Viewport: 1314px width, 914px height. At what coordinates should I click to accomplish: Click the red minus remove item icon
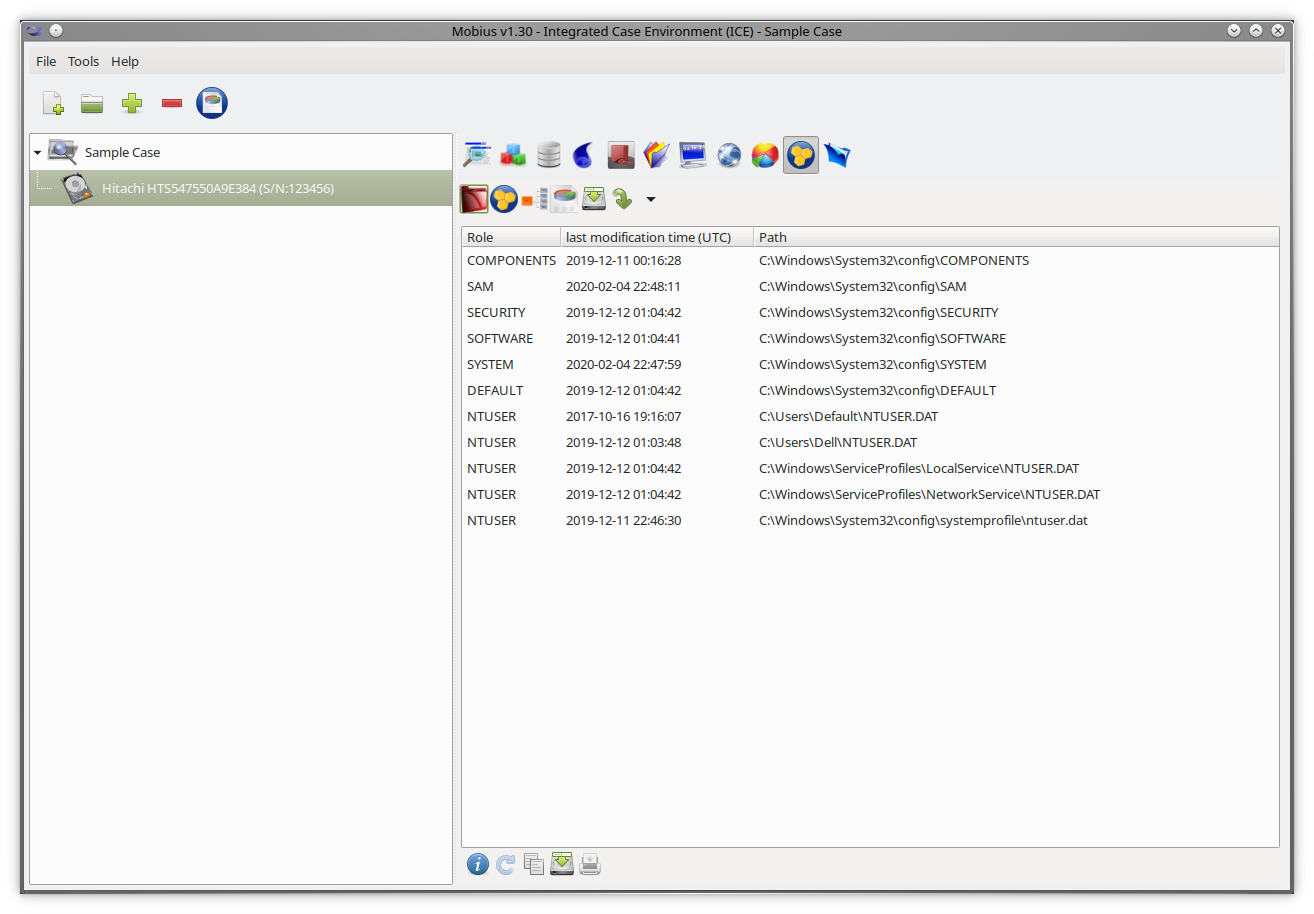point(171,103)
